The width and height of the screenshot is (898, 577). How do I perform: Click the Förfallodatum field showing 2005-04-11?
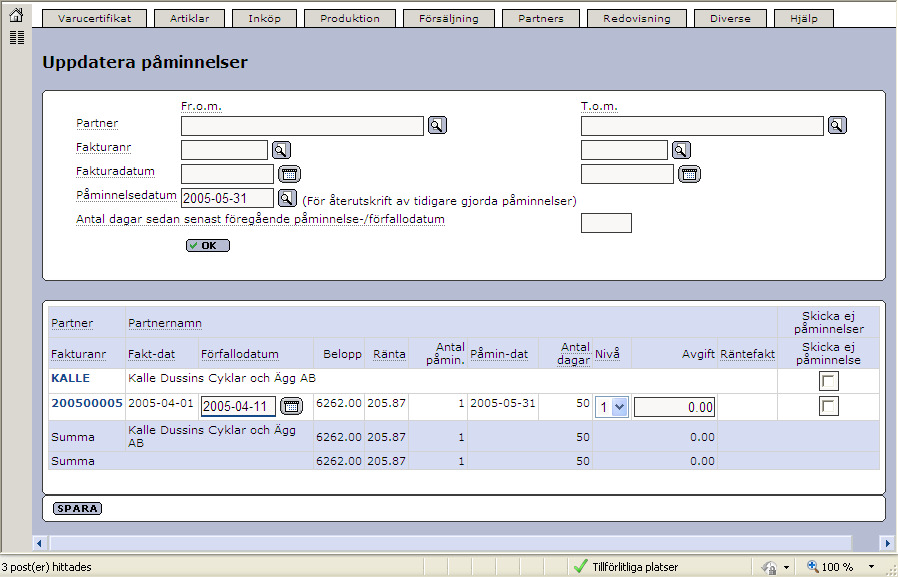(238, 406)
